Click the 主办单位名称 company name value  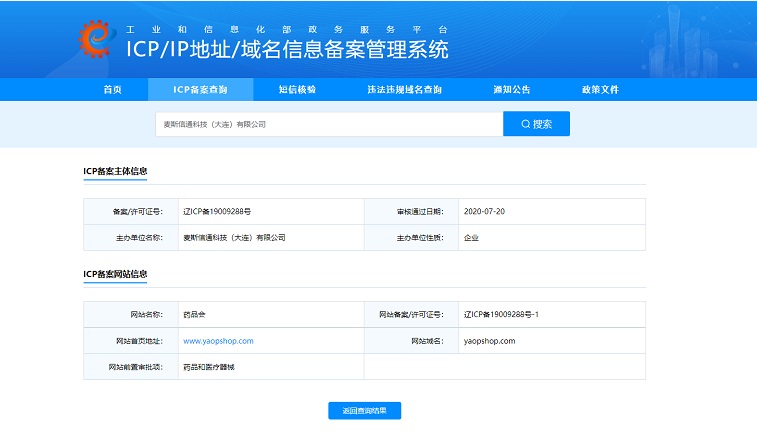[x=234, y=238]
